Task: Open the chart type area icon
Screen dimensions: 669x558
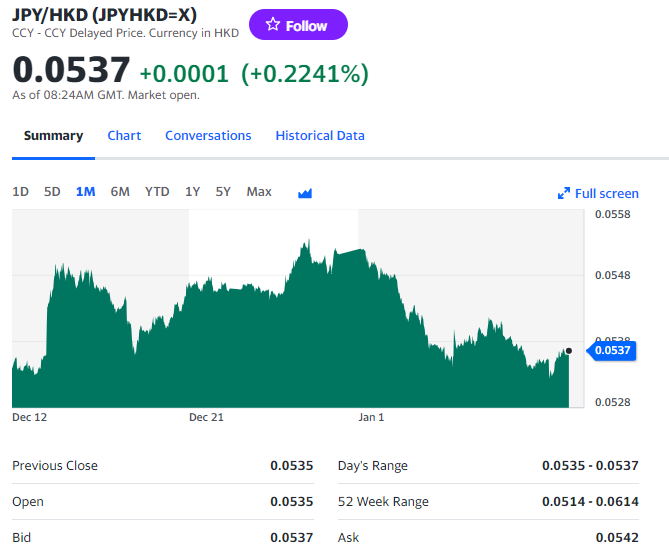Action: [305, 193]
